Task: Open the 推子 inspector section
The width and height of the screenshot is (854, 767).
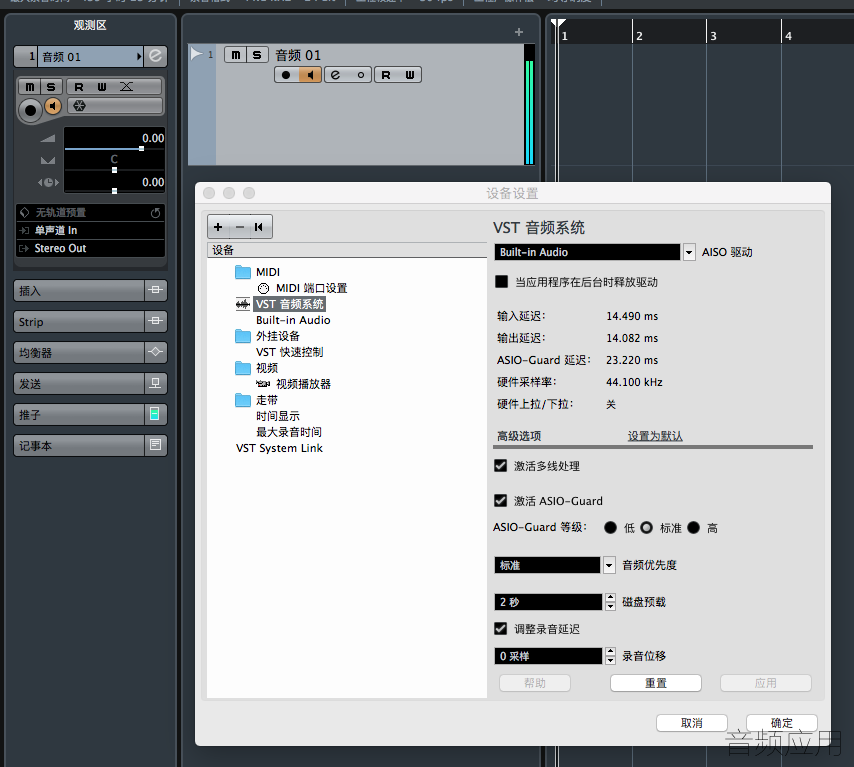Action: [79, 415]
